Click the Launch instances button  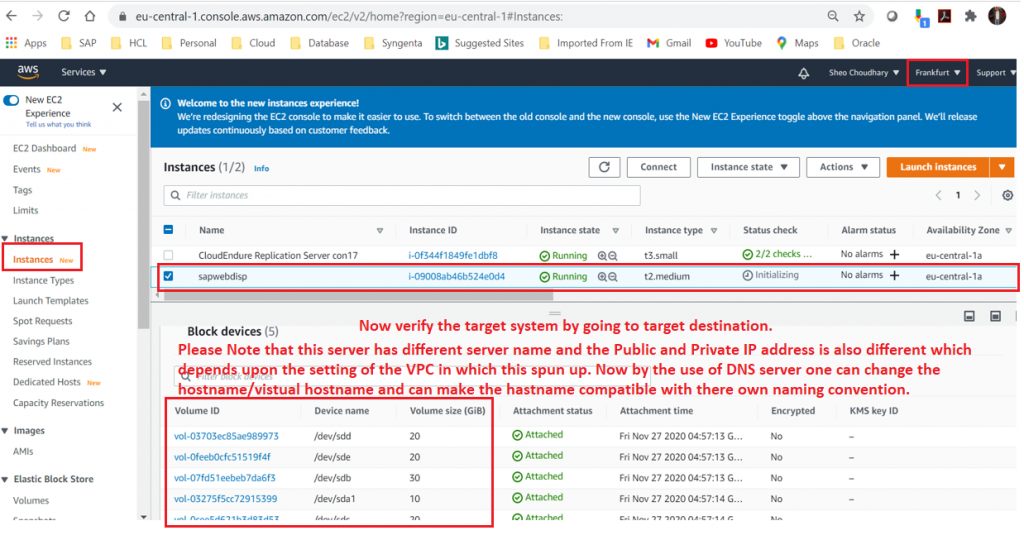(938, 167)
